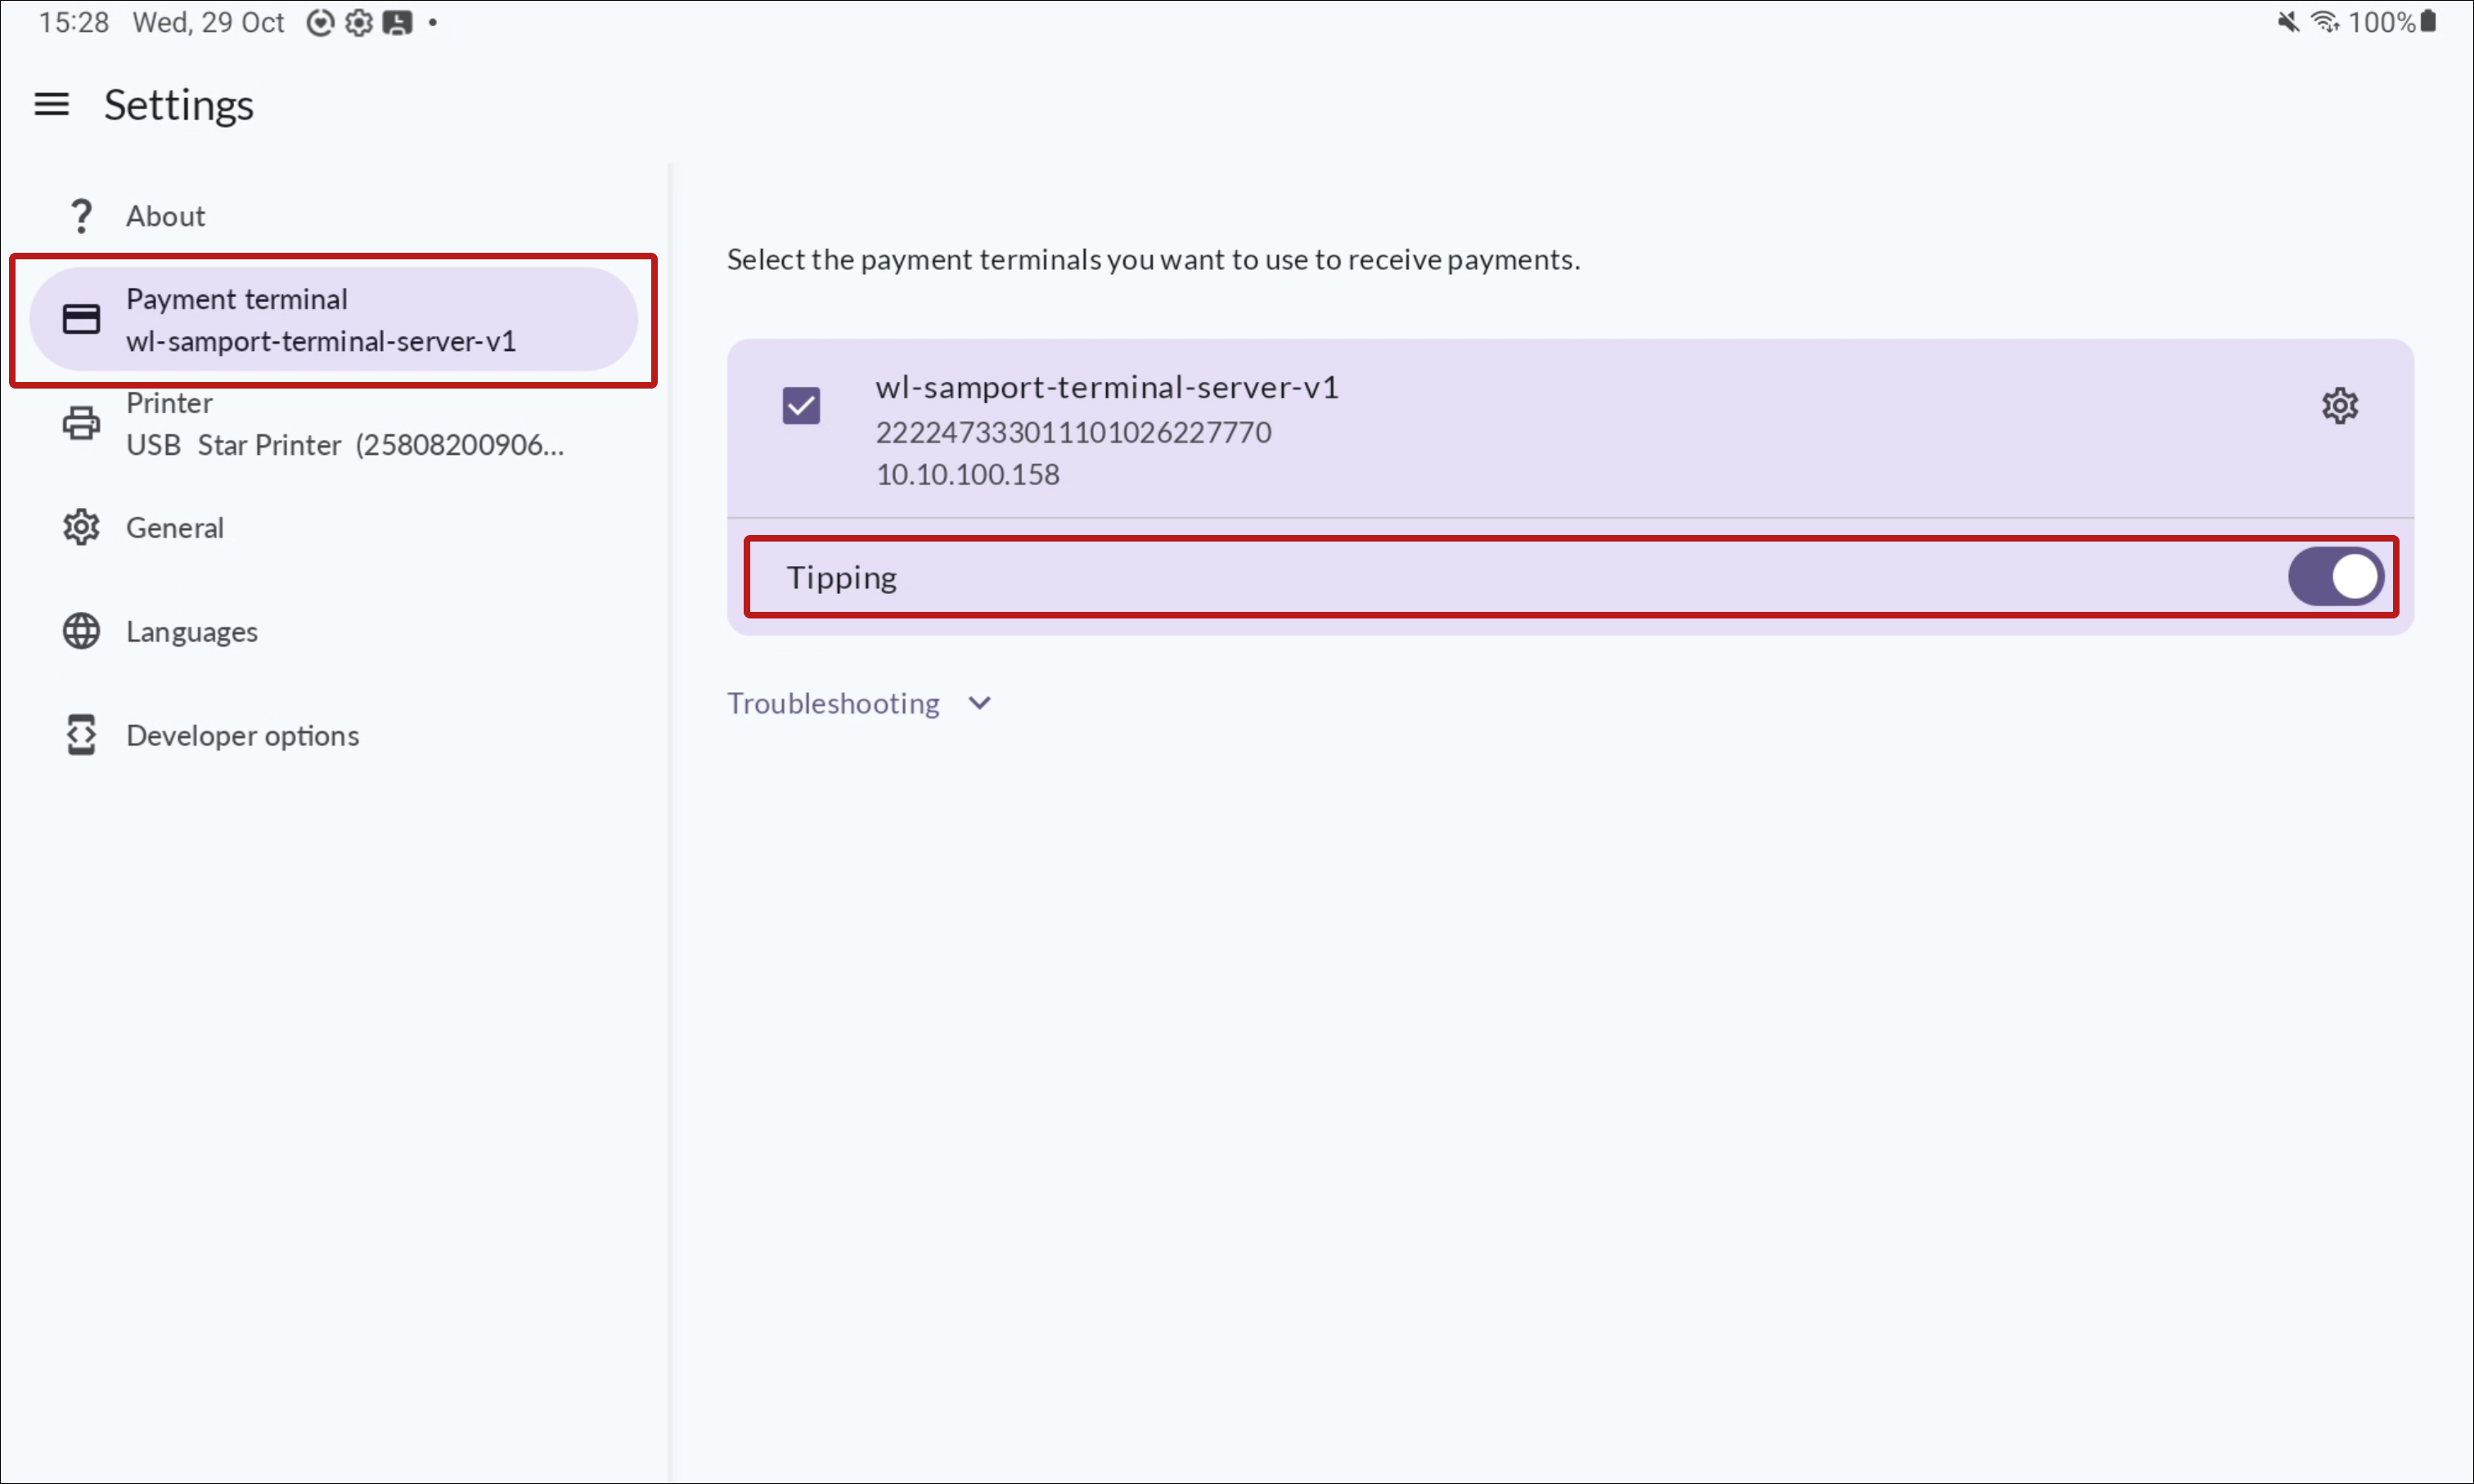Click the Tipping row label
This screenshot has width=2474, height=1484.
click(x=841, y=577)
